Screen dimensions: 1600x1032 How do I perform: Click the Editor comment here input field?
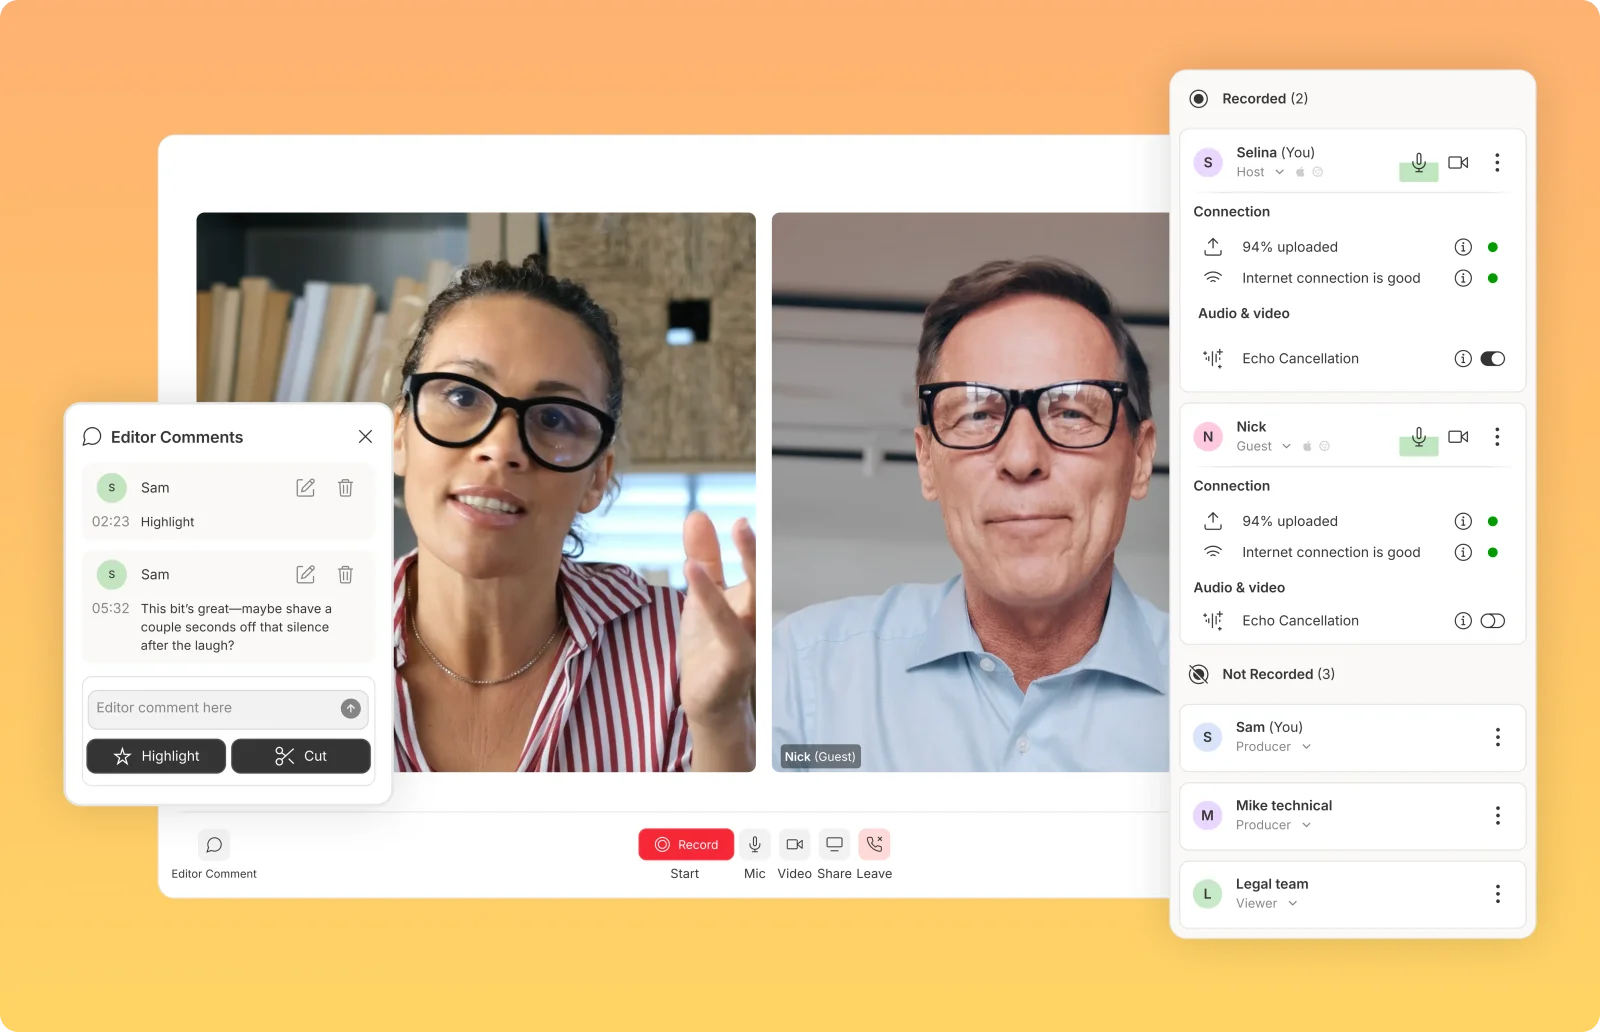point(228,708)
